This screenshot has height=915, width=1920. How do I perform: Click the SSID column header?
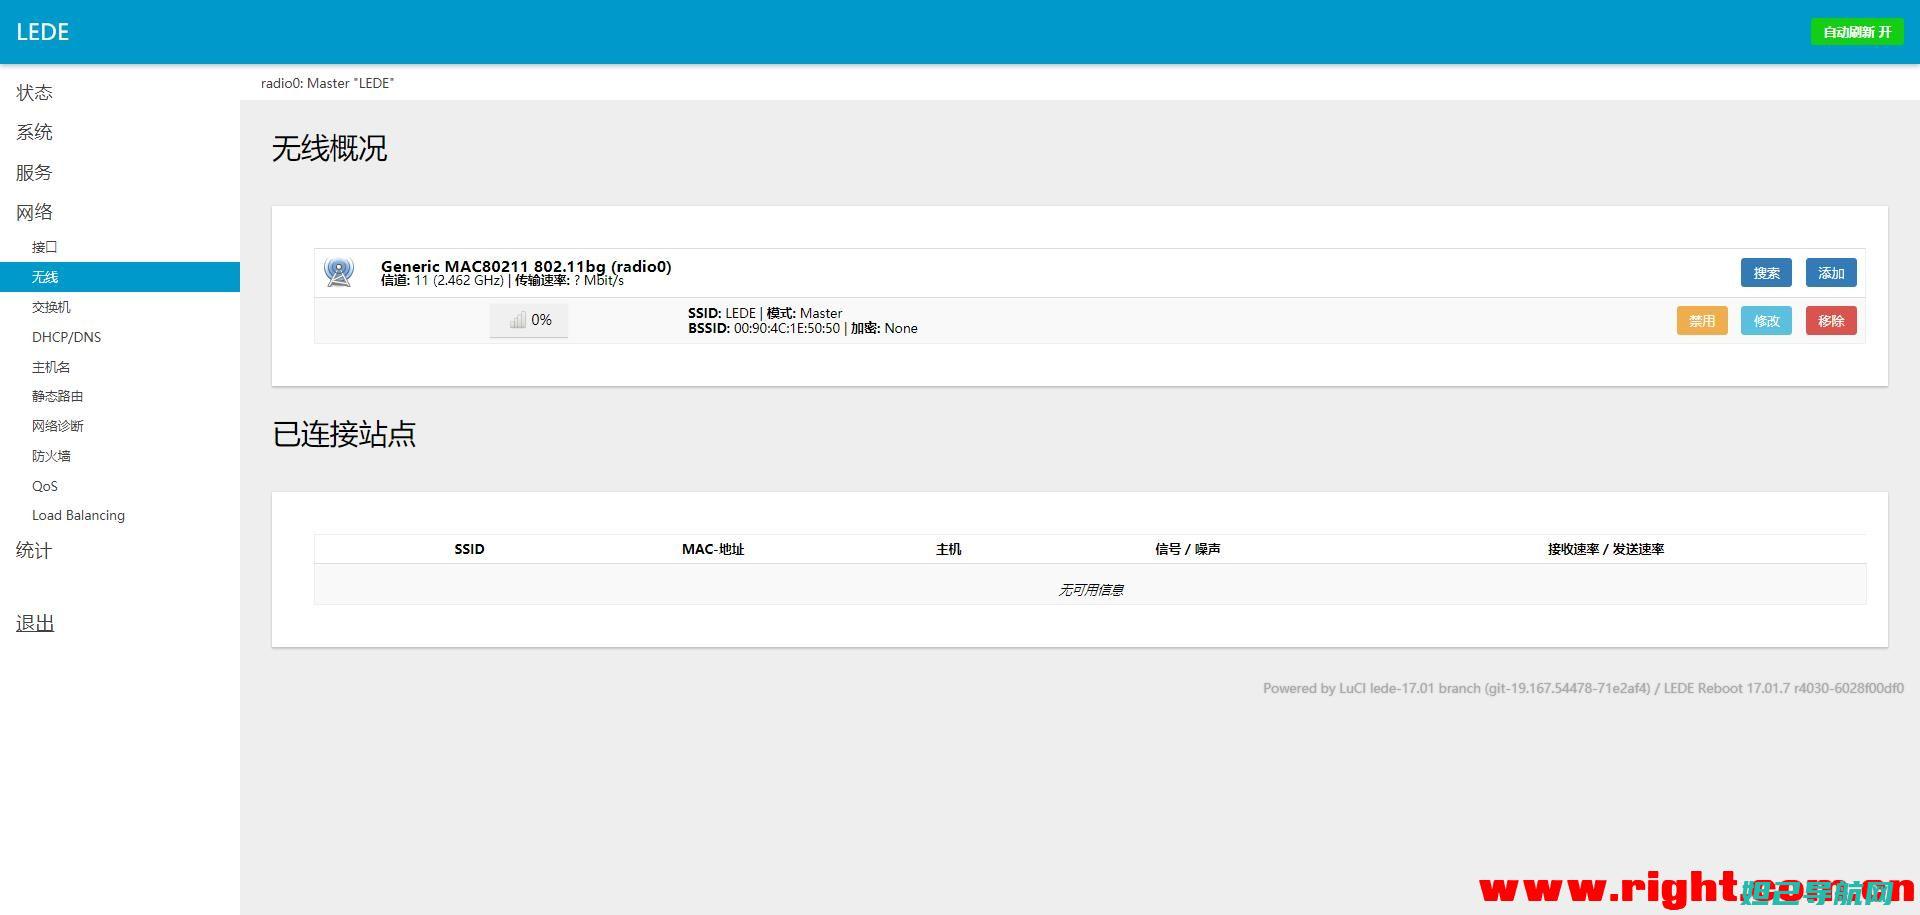pos(469,549)
